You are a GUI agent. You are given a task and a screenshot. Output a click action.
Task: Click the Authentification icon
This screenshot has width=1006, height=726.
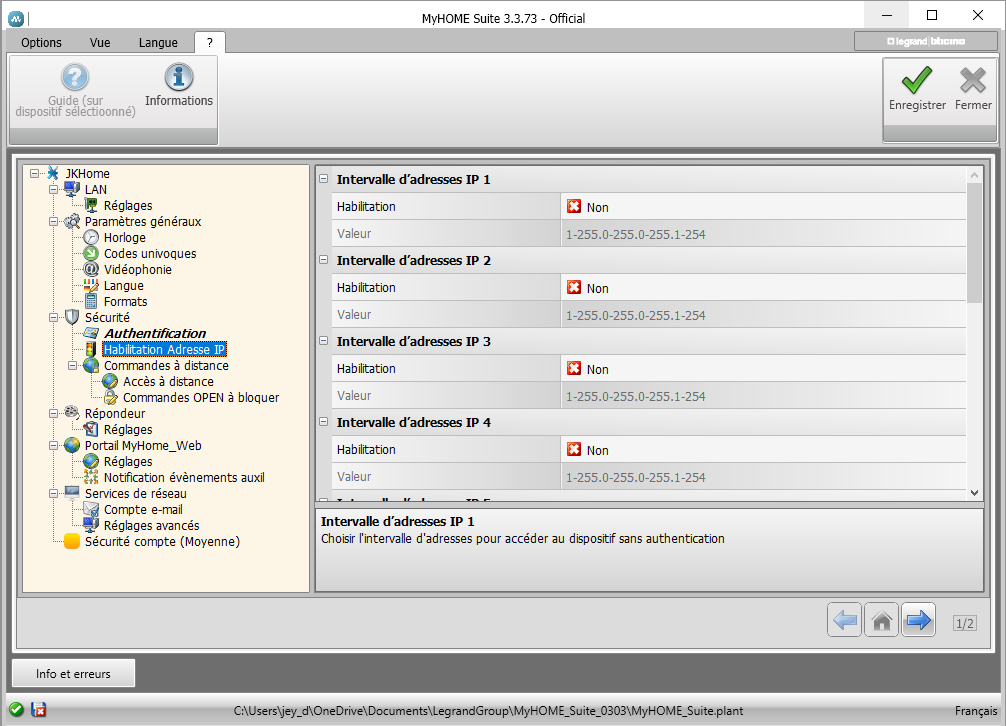pyautogui.click(x=91, y=333)
